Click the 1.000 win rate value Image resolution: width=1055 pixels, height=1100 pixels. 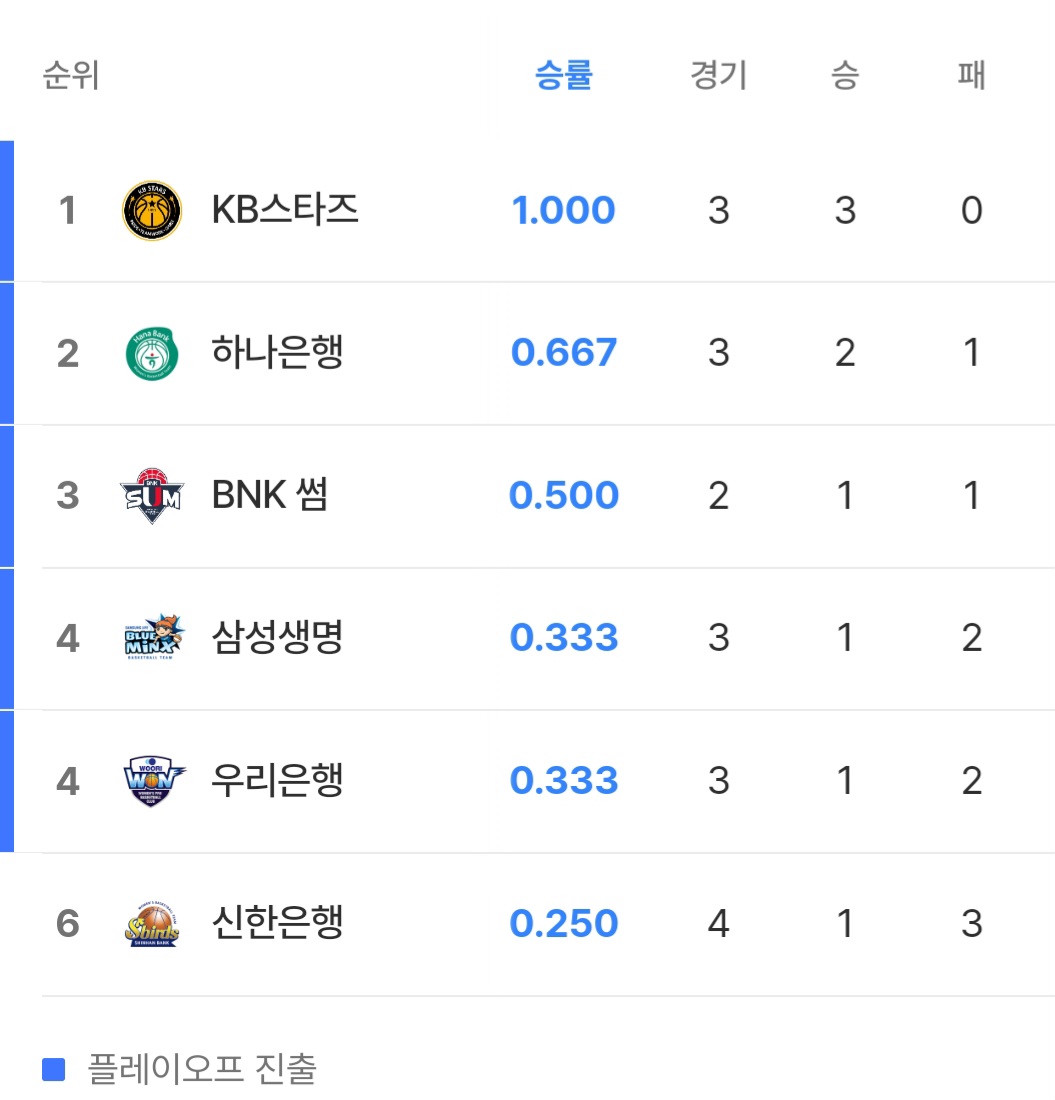pyautogui.click(x=563, y=211)
